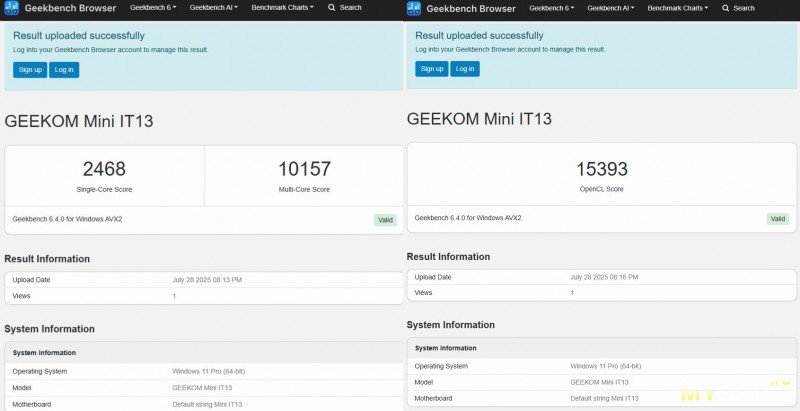
Task: Expand Benchmark Charts menu in left page
Action: tap(282, 8)
